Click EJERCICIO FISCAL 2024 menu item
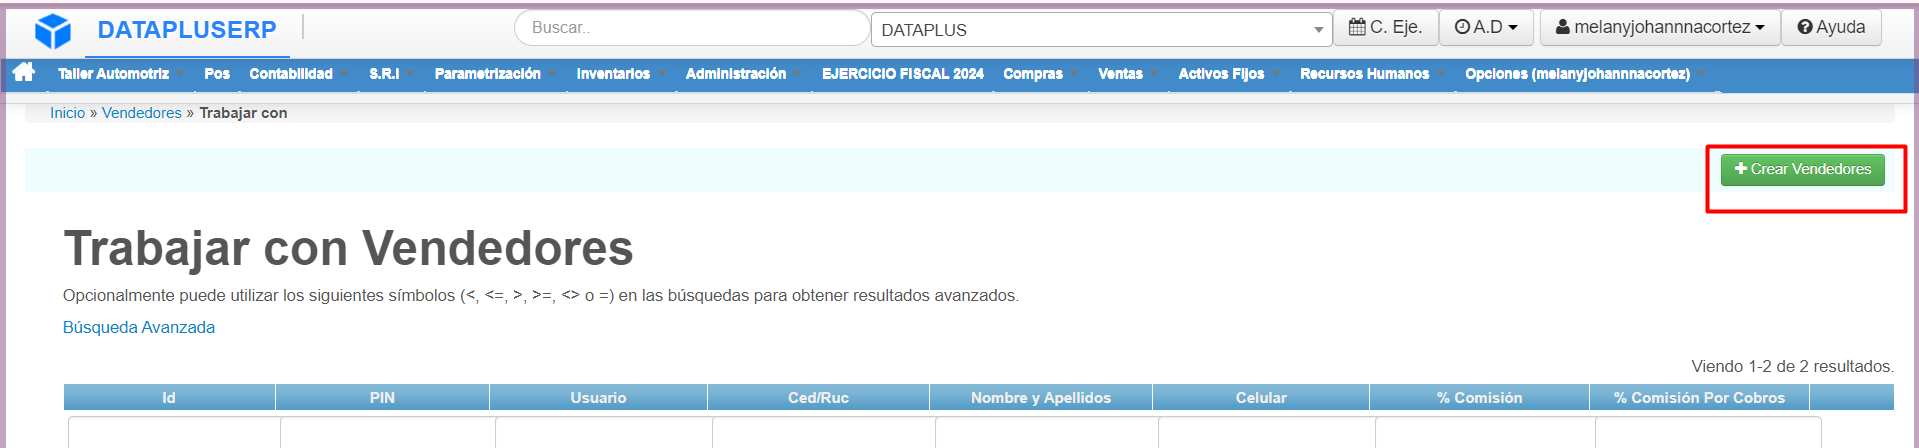This screenshot has height=448, width=1919. click(x=903, y=74)
